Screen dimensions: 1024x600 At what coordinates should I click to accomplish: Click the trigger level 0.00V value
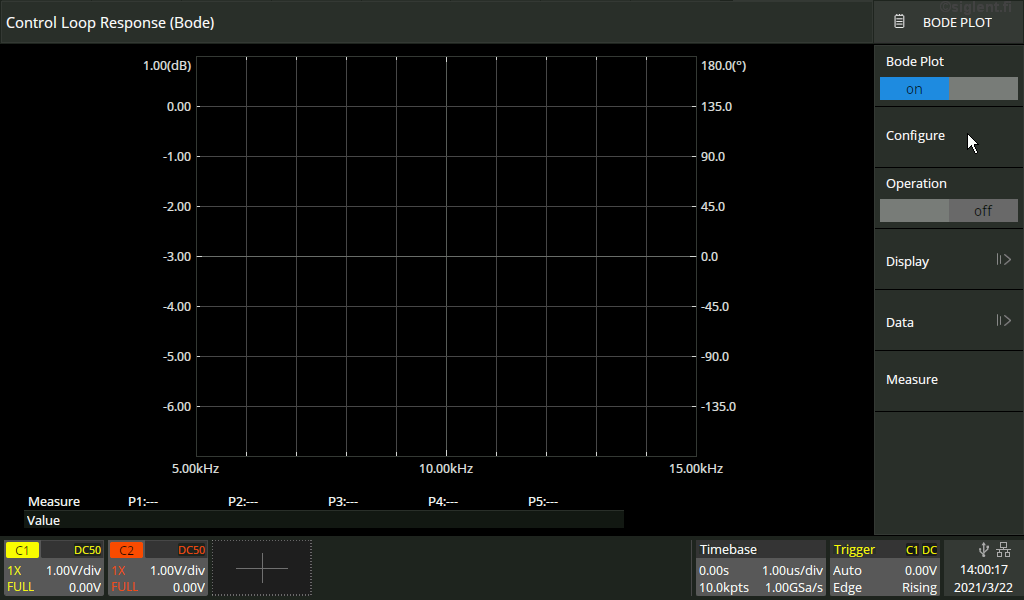[x=921, y=570]
